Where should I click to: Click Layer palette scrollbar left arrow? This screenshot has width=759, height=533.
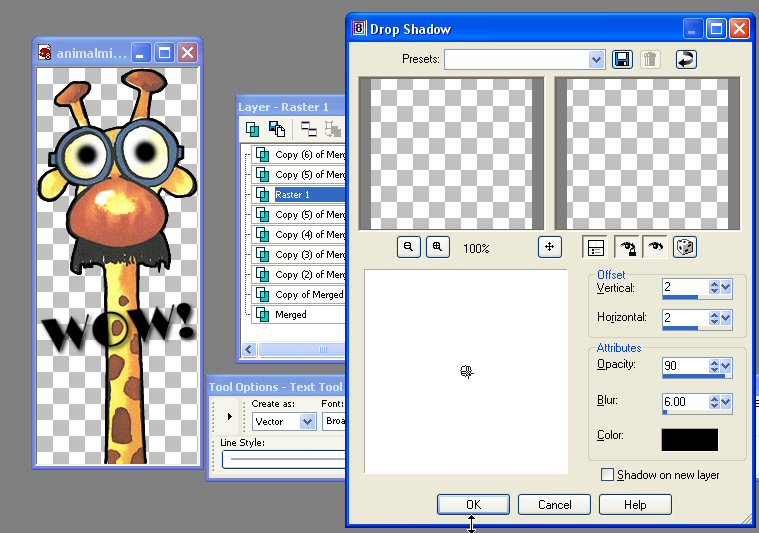coord(249,349)
